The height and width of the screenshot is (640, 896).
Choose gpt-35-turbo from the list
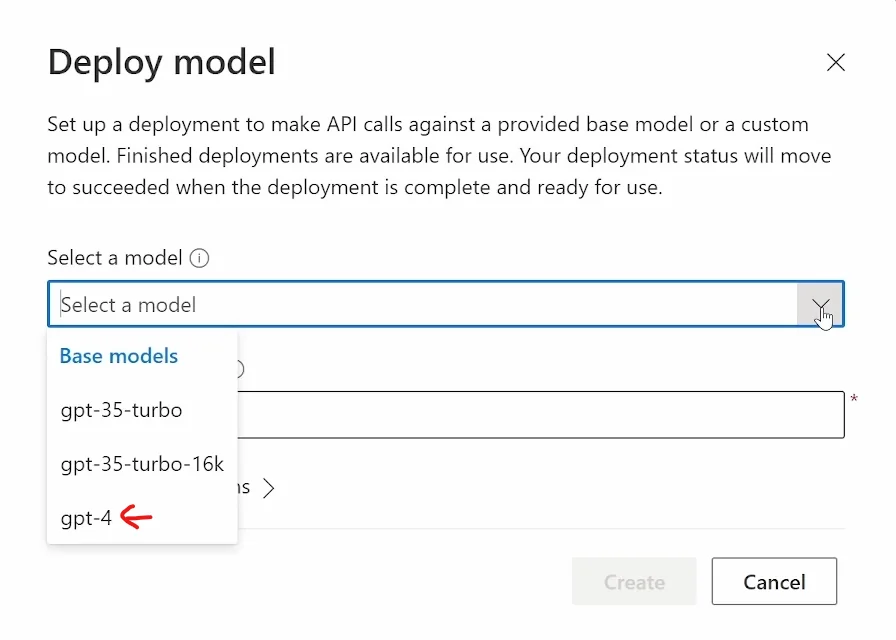pyautogui.click(x=120, y=410)
